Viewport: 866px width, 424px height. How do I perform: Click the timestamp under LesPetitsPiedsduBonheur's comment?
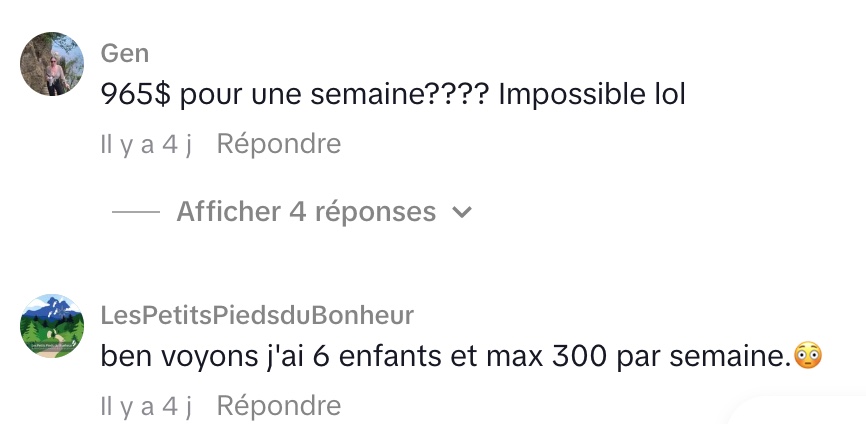(145, 405)
